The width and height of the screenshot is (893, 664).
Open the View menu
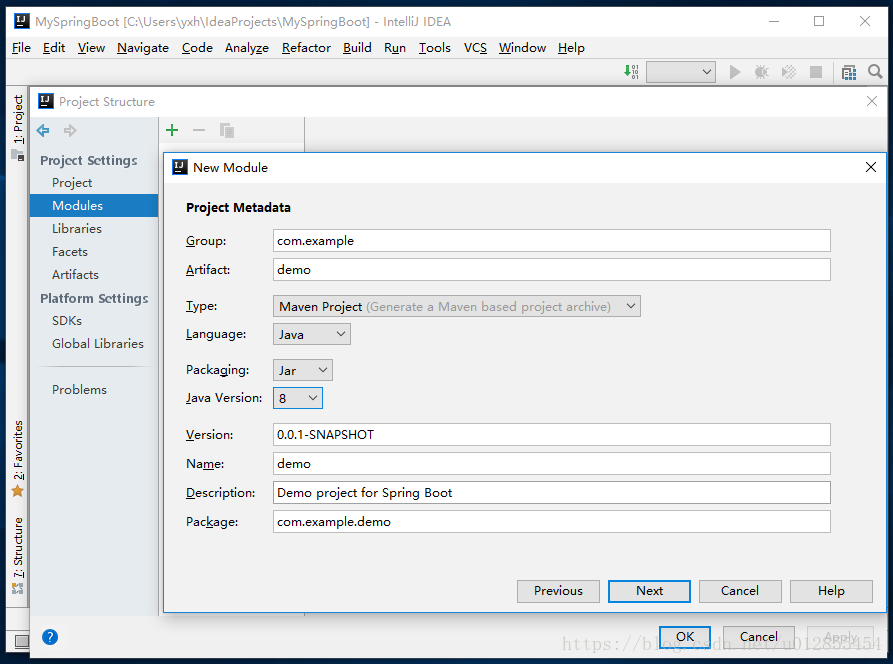[x=91, y=48]
